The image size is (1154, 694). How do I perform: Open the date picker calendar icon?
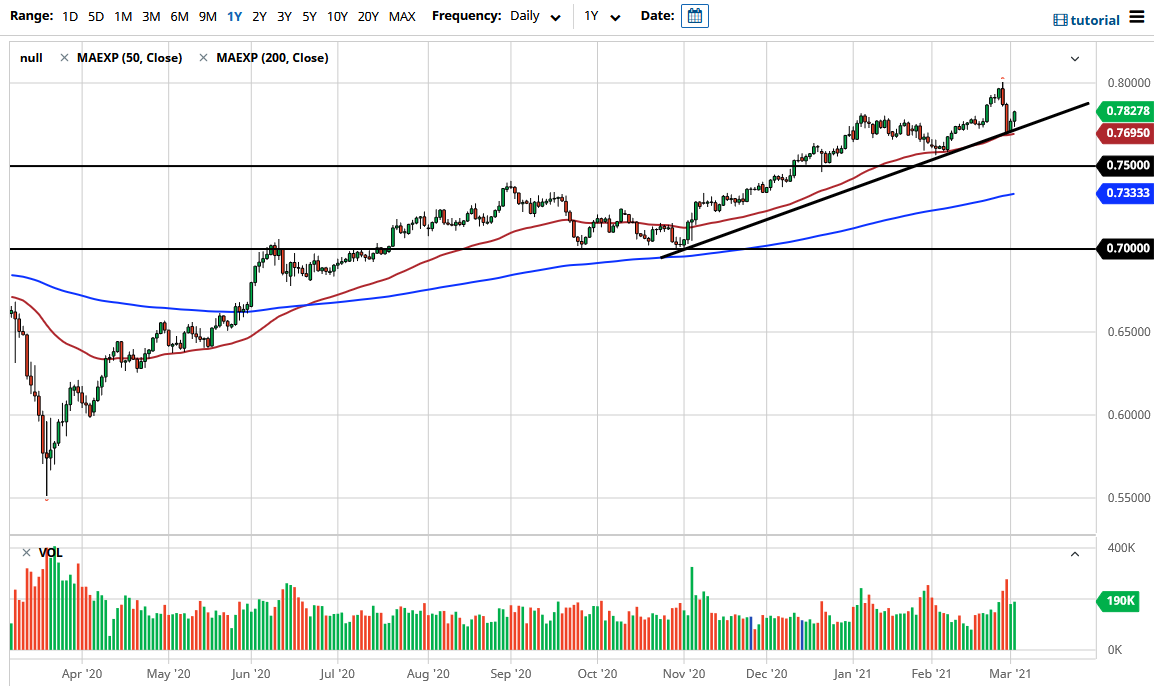click(x=695, y=16)
